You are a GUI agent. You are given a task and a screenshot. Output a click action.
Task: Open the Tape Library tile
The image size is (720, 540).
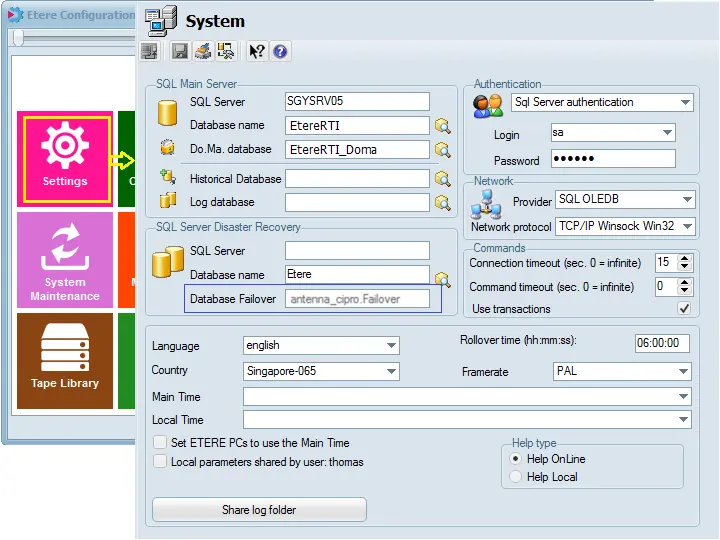tap(65, 360)
